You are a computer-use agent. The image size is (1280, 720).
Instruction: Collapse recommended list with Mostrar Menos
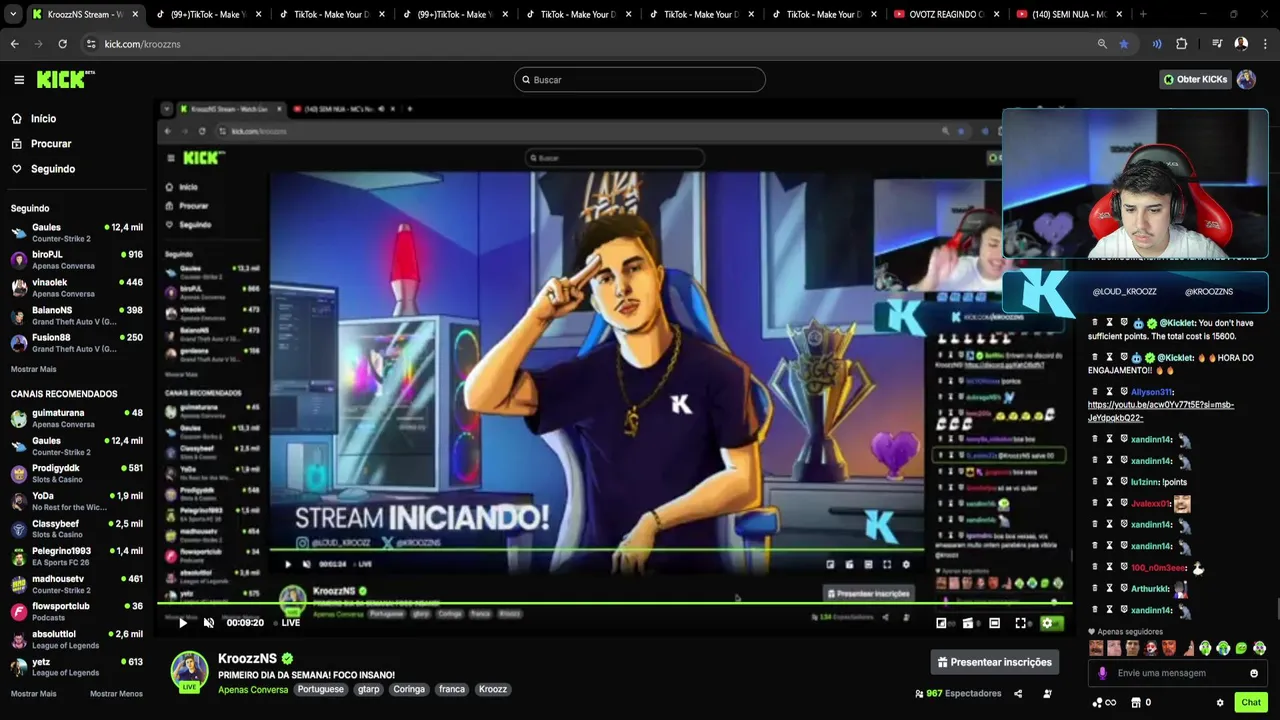click(x=116, y=694)
